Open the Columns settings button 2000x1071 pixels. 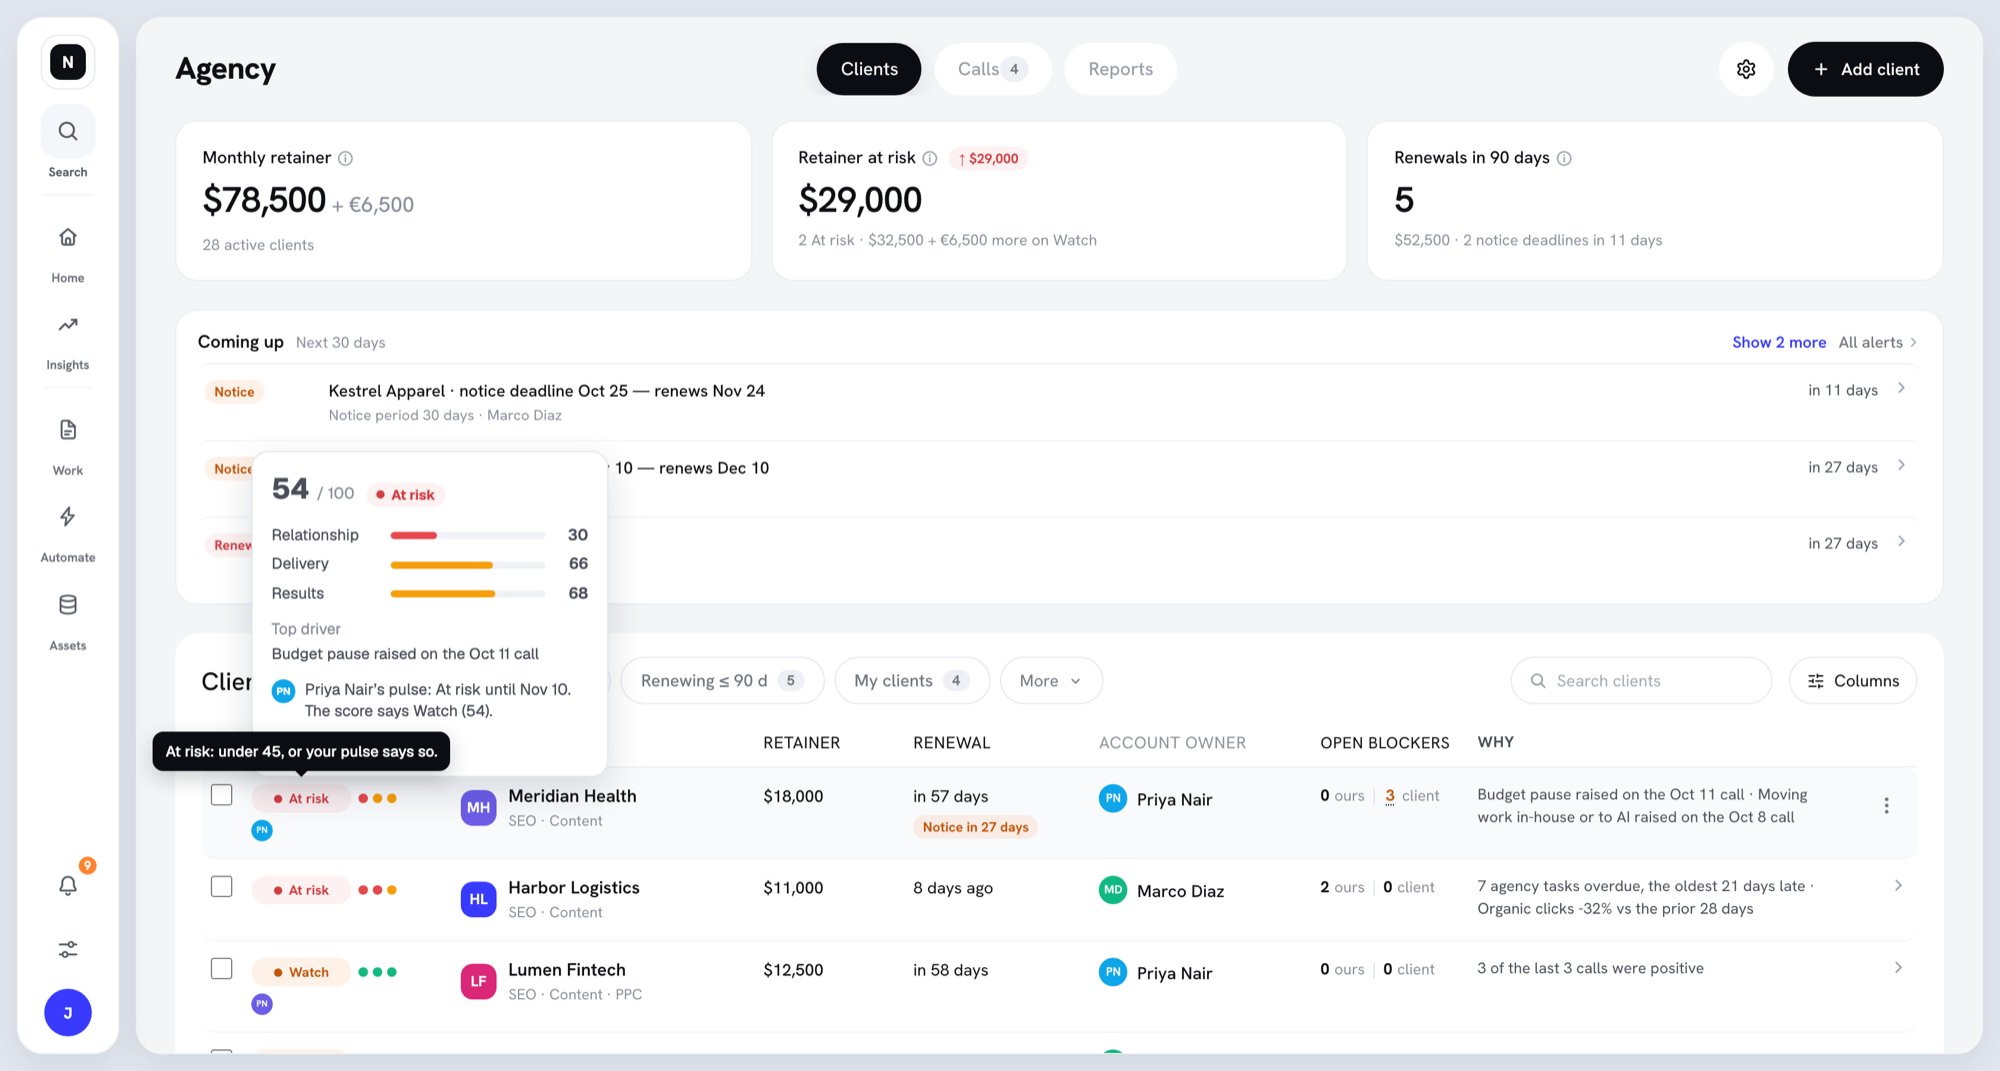(x=1853, y=681)
